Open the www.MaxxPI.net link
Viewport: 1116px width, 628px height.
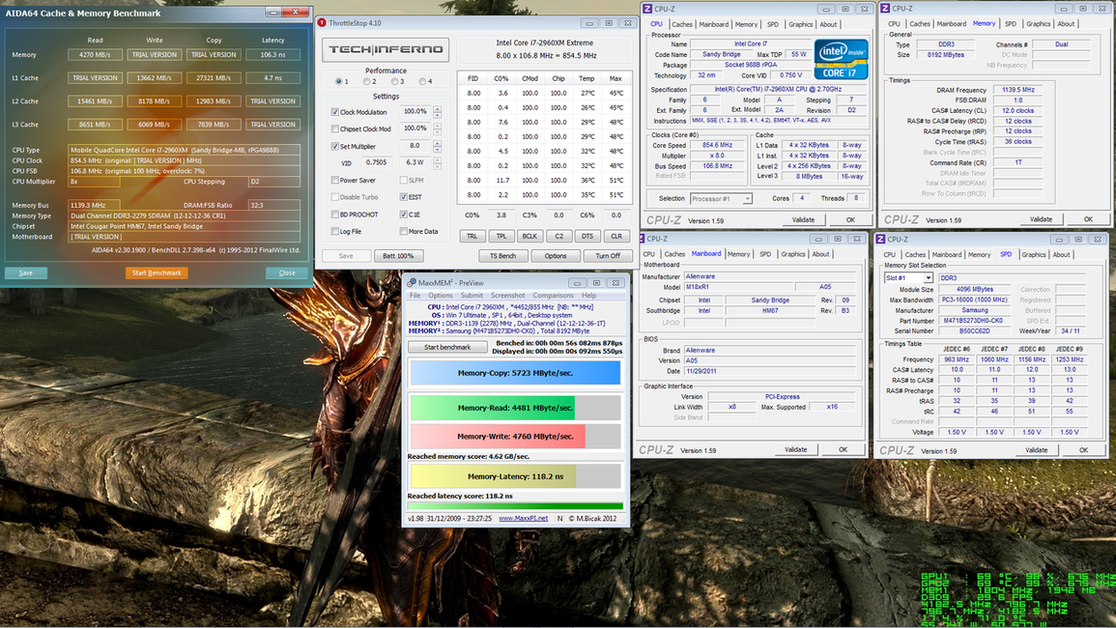point(523,518)
